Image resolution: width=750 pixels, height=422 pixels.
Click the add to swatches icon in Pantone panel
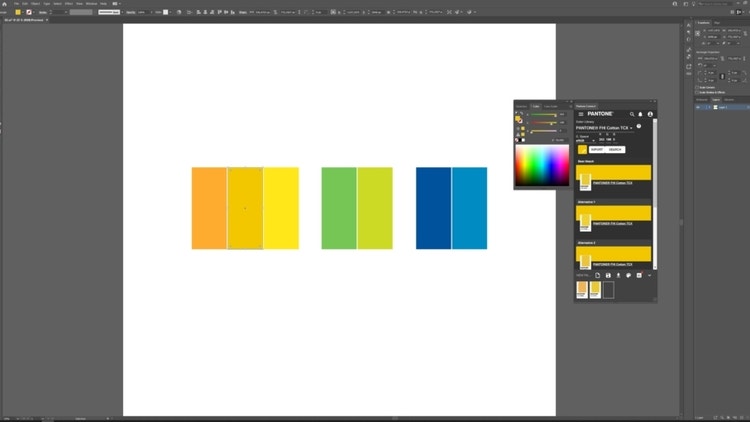click(x=639, y=276)
